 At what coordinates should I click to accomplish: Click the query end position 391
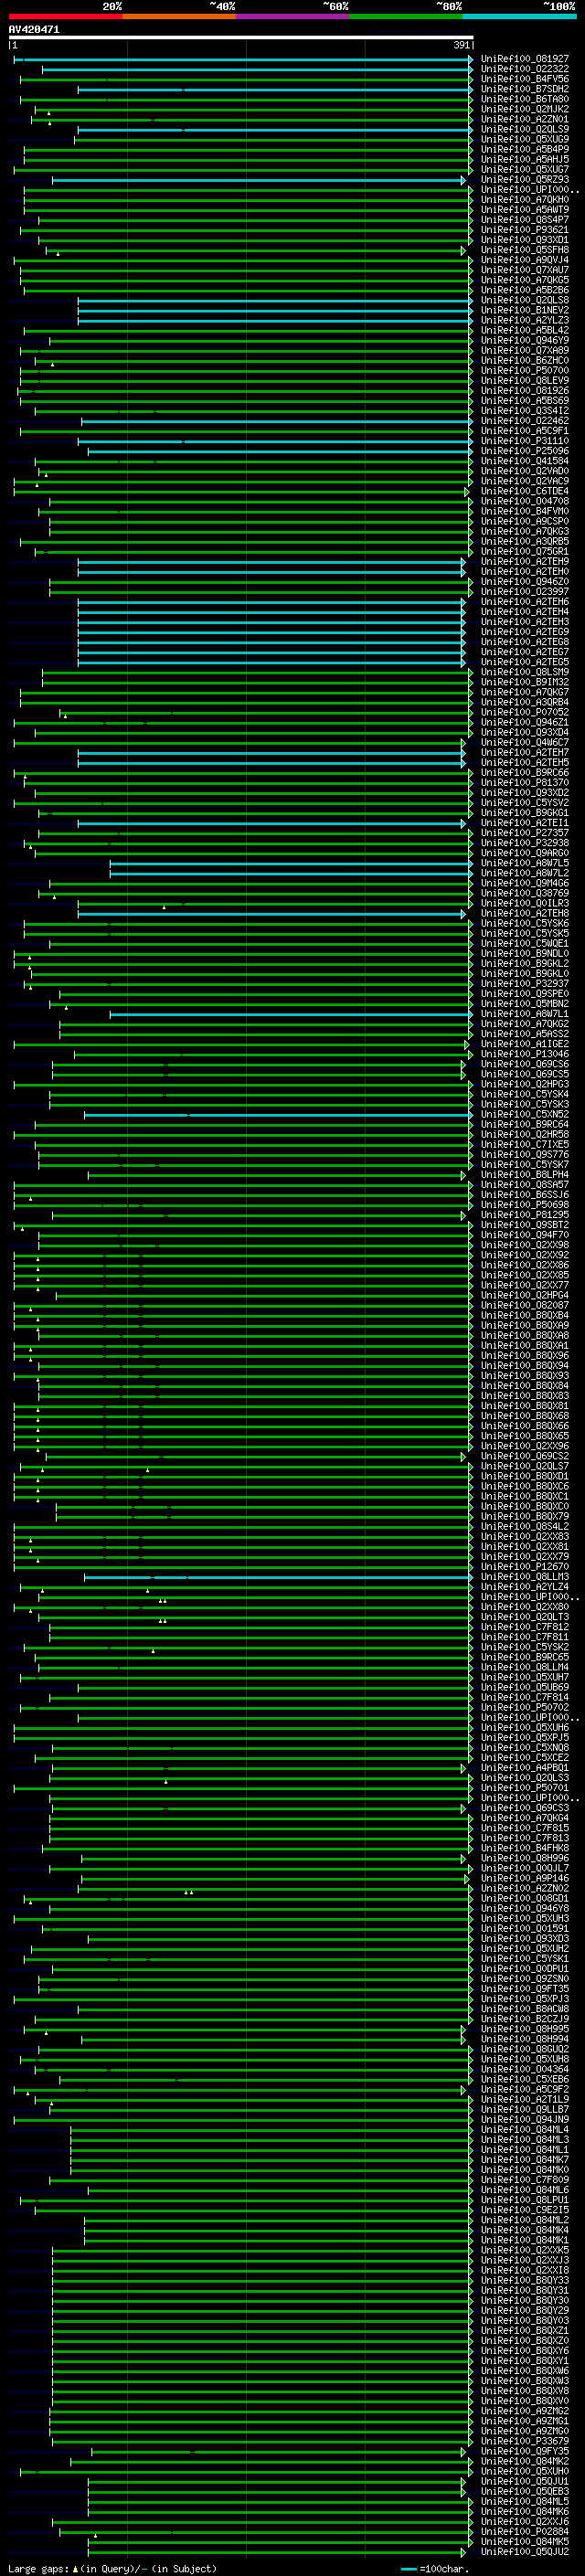click(461, 45)
